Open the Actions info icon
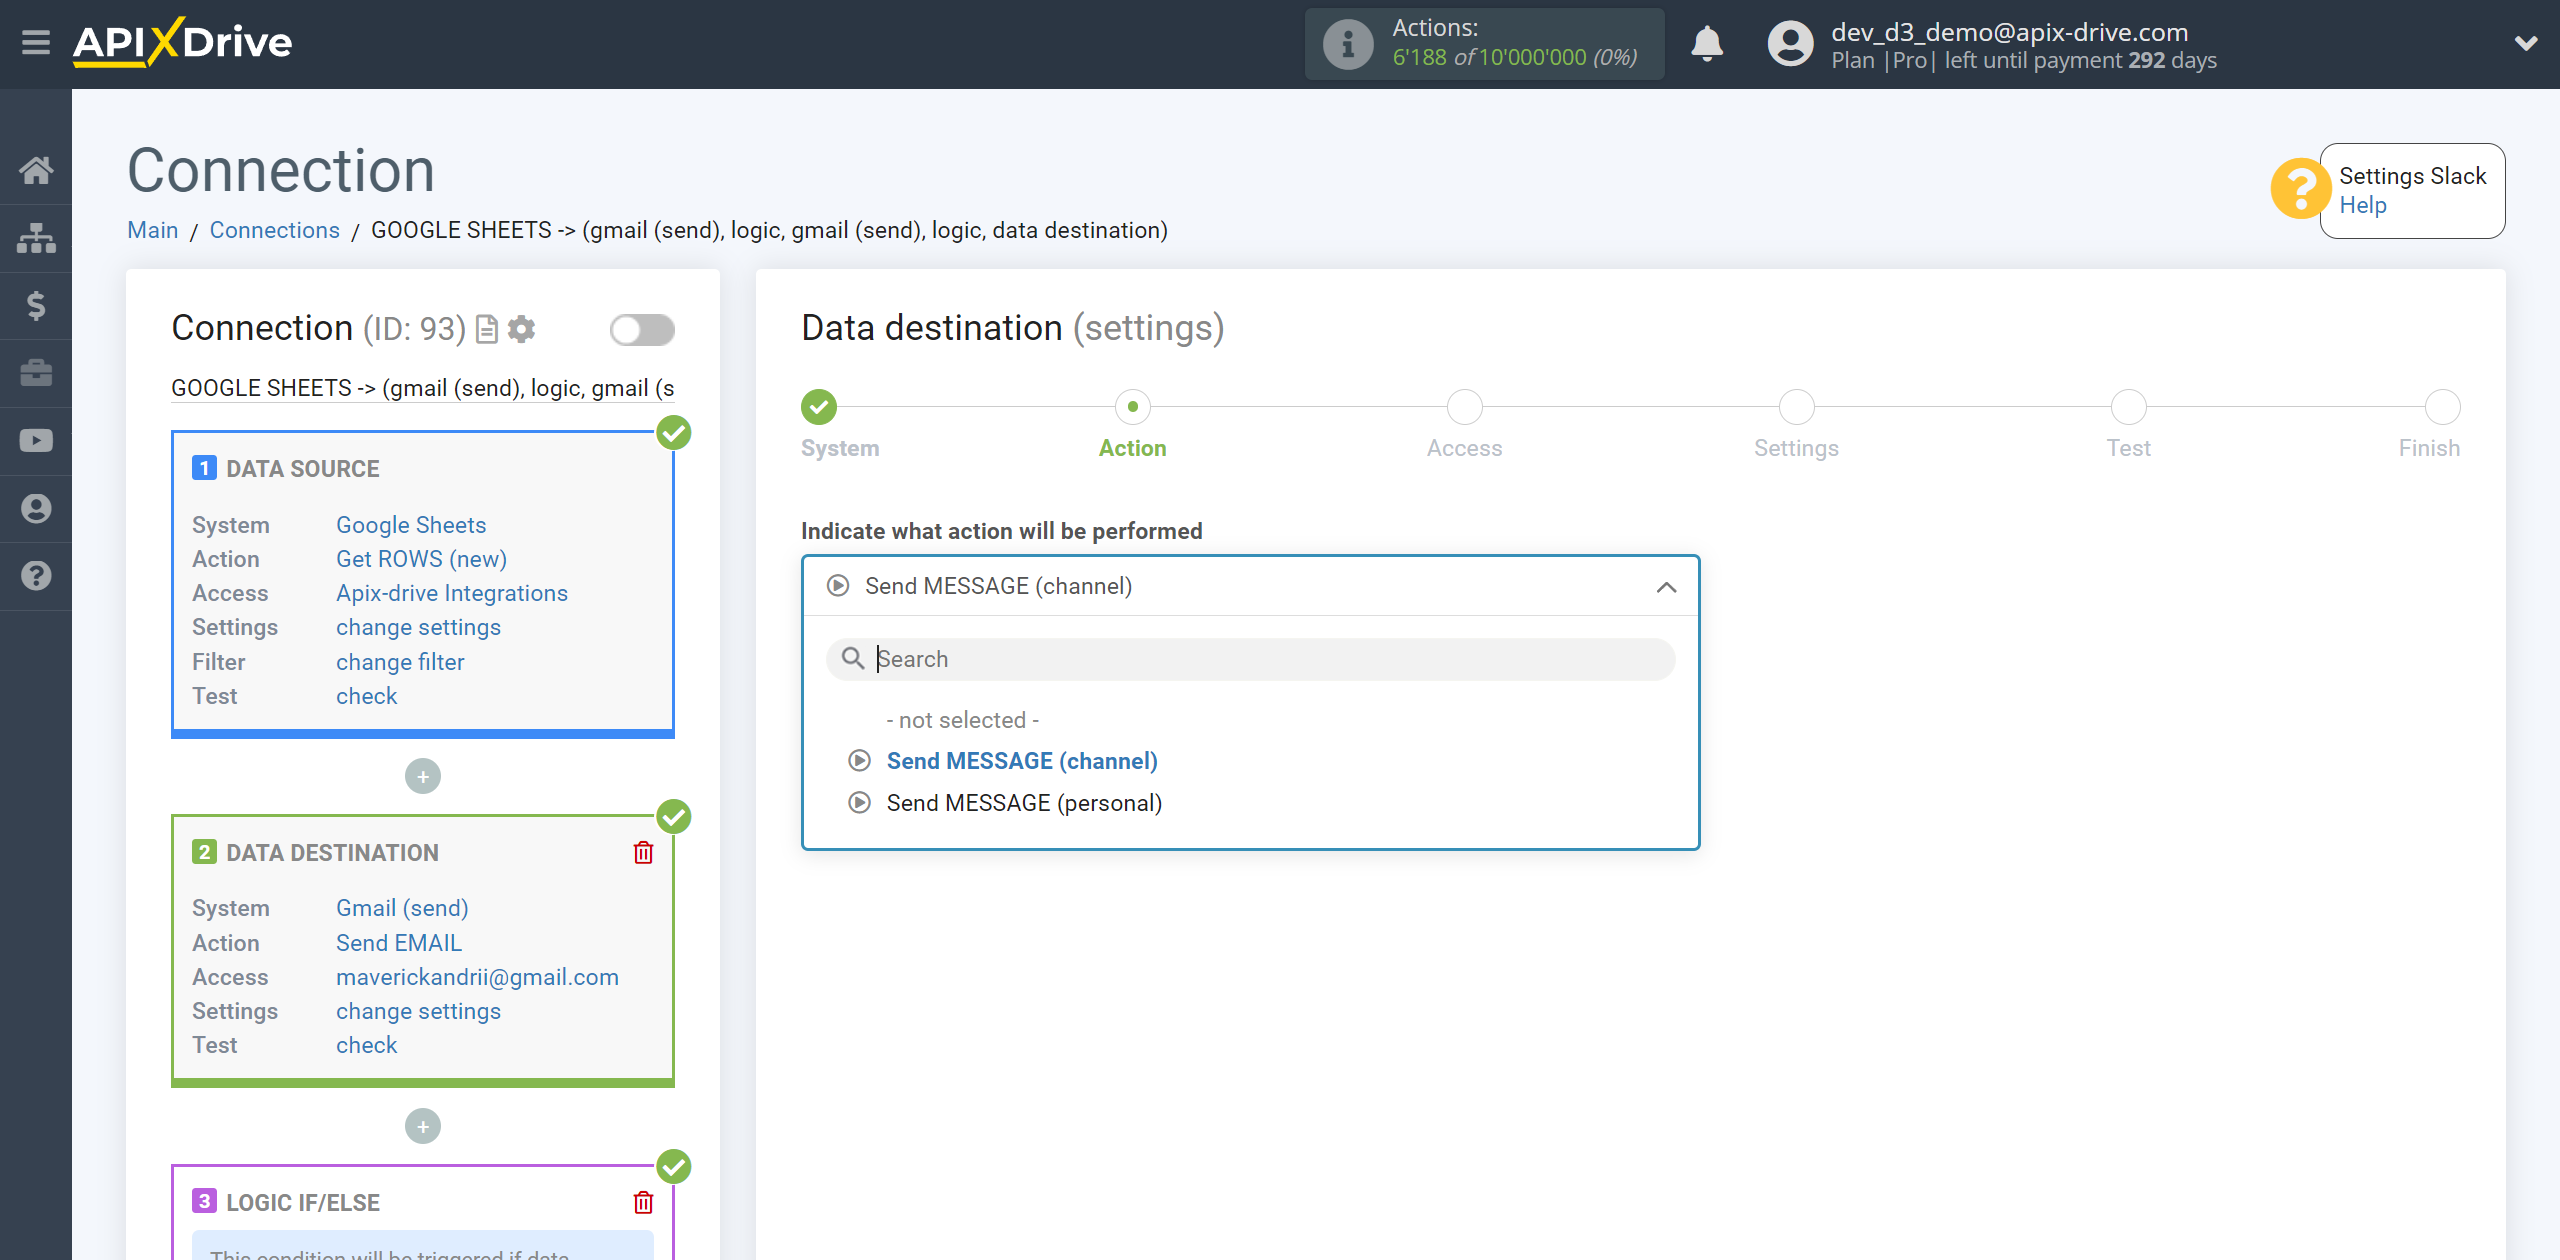This screenshot has height=1260, width=2560. pyautogui.click(x=1348, y=44)
